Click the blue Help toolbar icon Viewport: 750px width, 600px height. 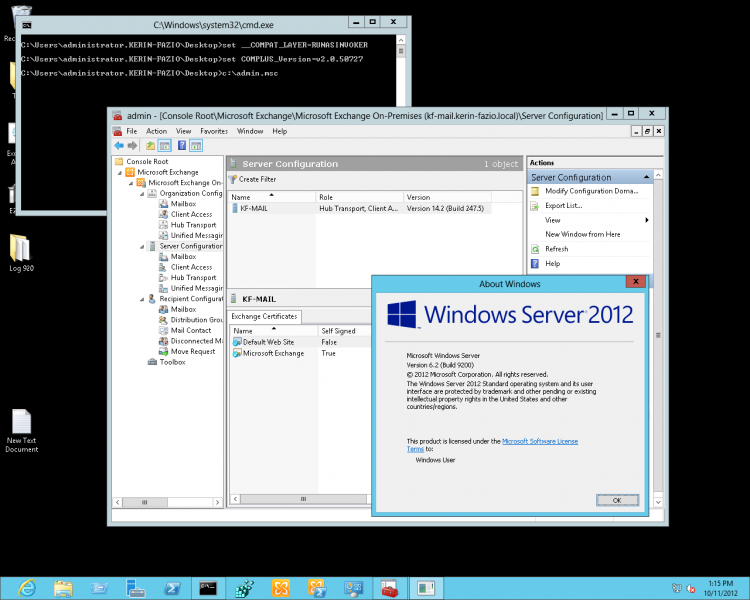182,145
